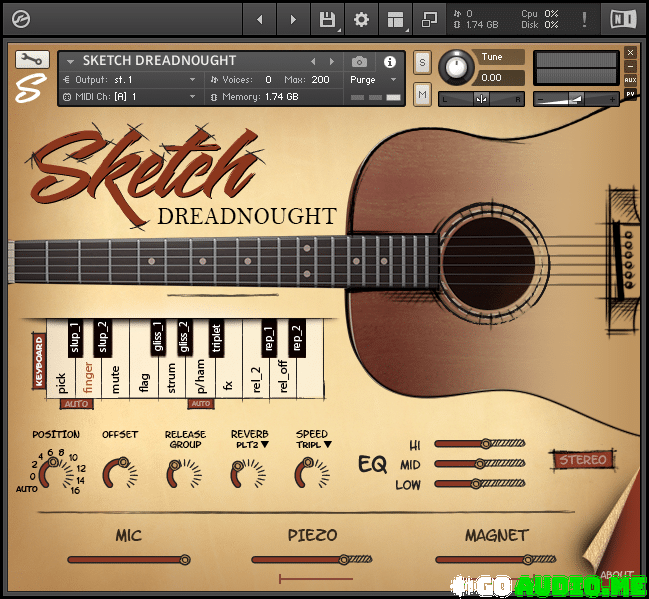Toggle the Mute M button

pyautogui.click(x=422, y=95)
